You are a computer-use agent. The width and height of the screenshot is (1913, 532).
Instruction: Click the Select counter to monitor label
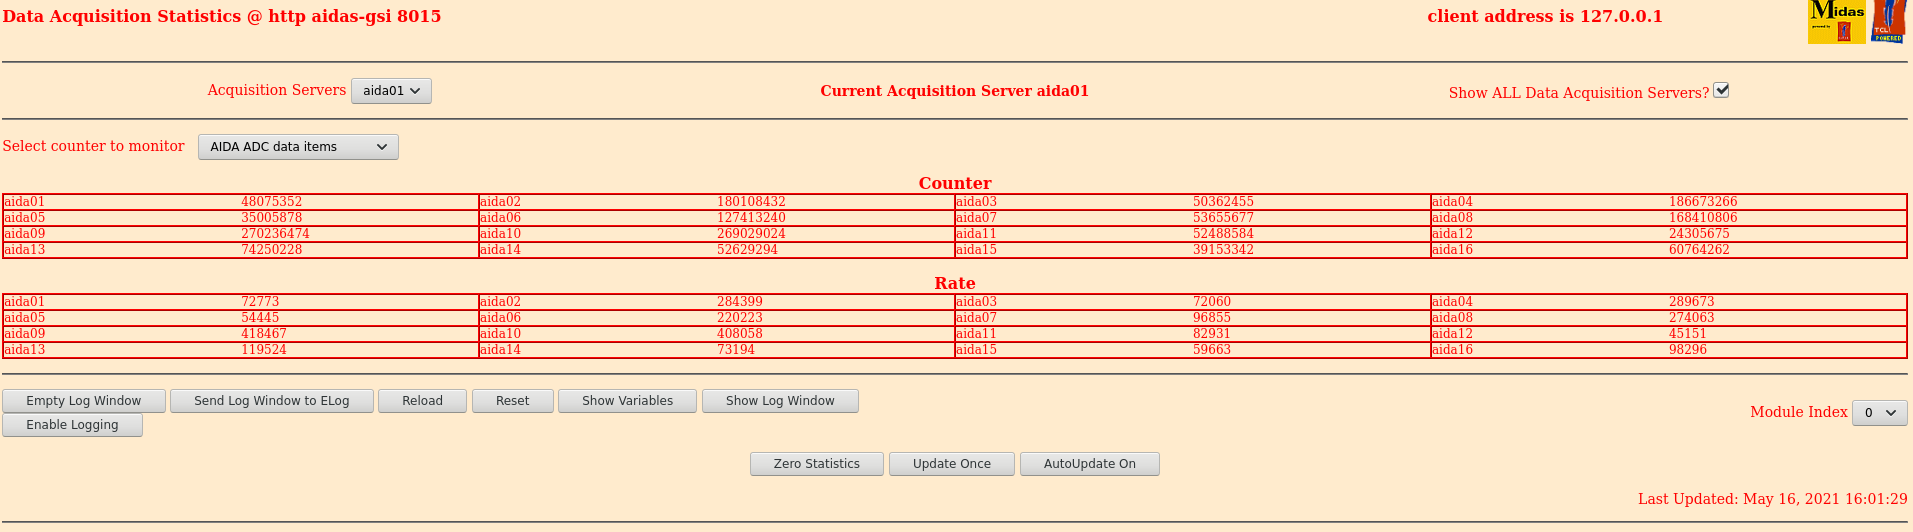click(x=93, y=146)
